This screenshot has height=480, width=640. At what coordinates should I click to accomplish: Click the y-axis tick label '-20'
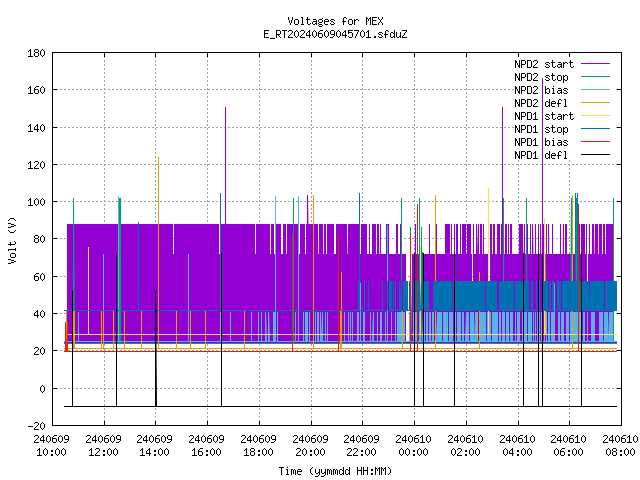[x=36, y=426]
